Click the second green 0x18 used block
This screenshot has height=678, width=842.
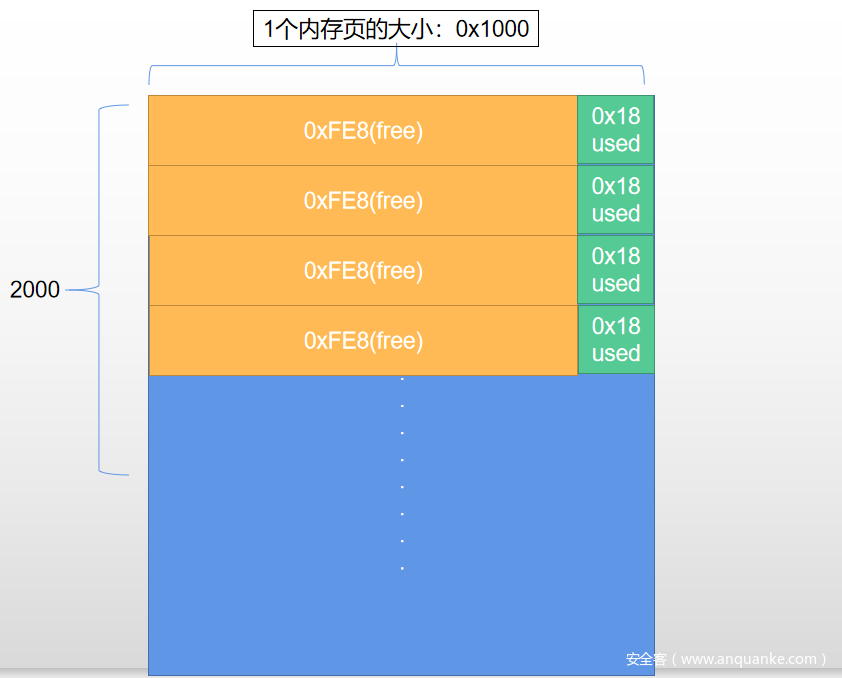tap(616, 200)
